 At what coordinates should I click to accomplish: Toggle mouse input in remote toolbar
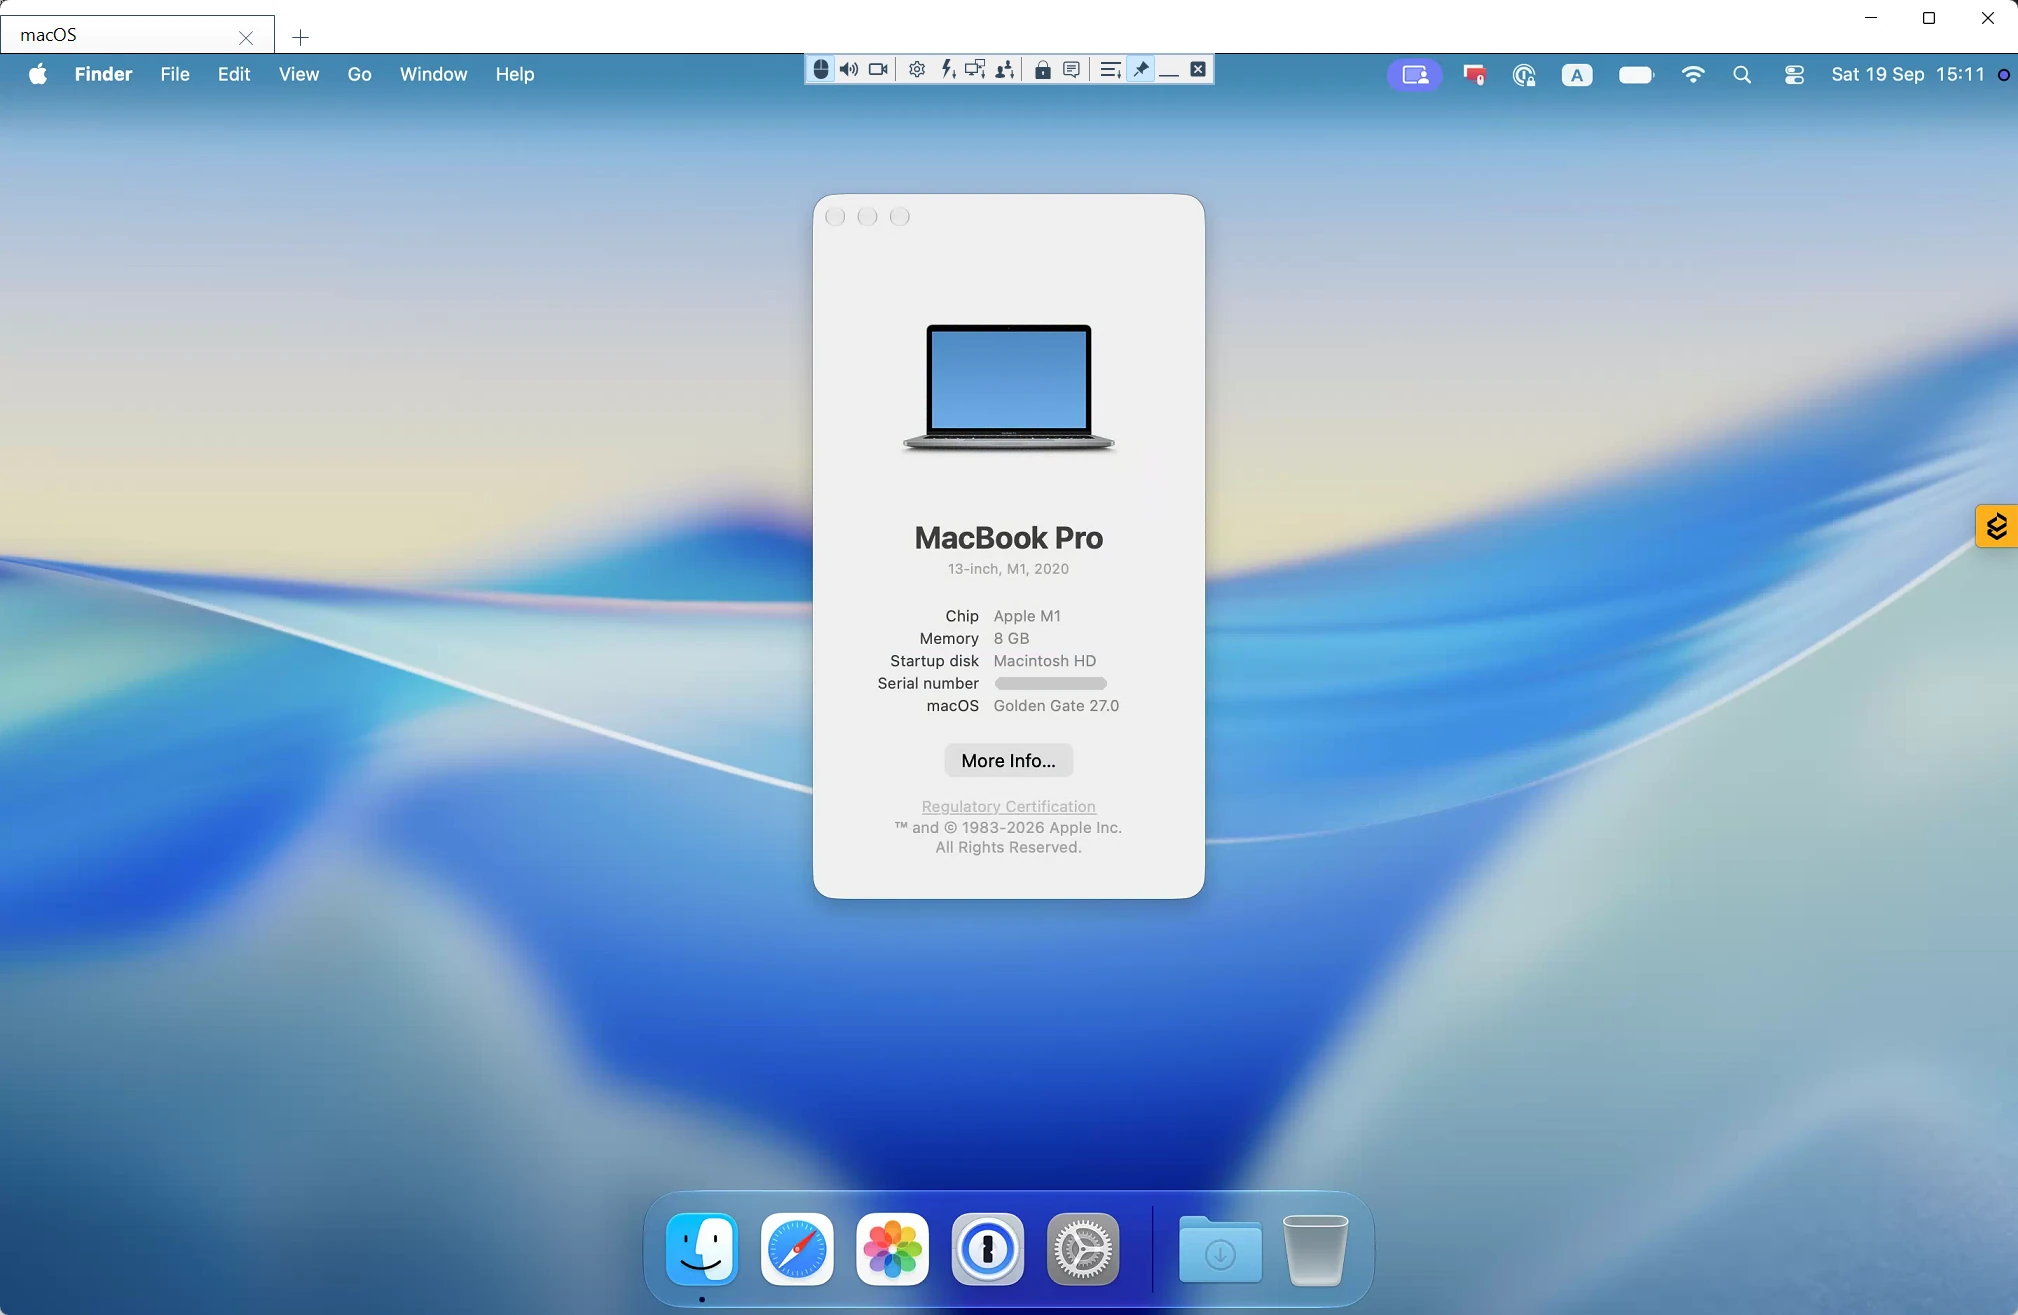click(x=820, y=69)
